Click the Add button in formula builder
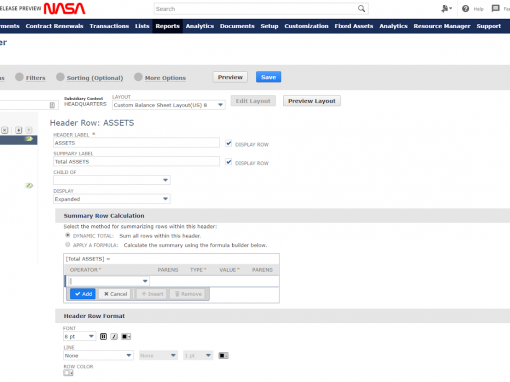Screen dimensions: 510x382 tap(83, 294)
